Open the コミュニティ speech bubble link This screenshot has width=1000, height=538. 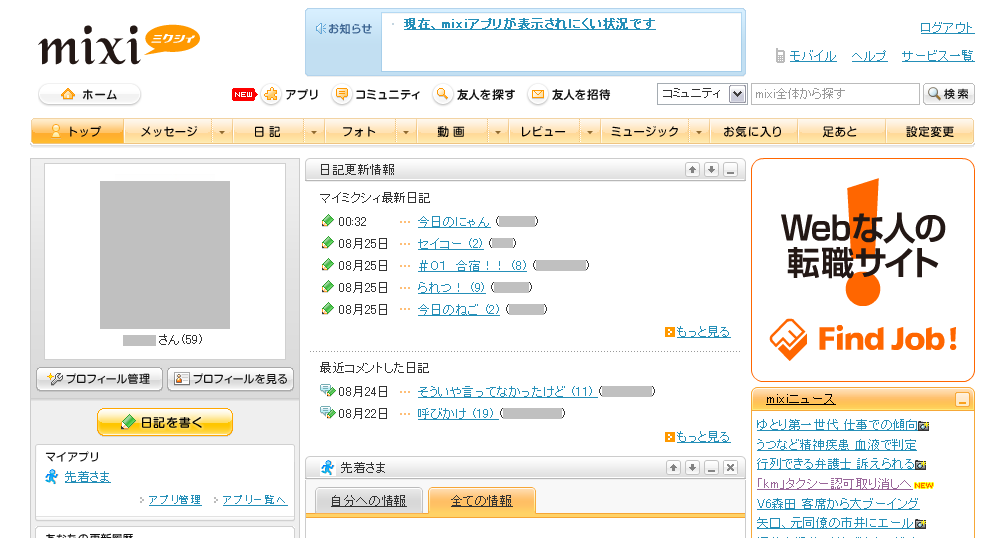[x=376, y=94]
